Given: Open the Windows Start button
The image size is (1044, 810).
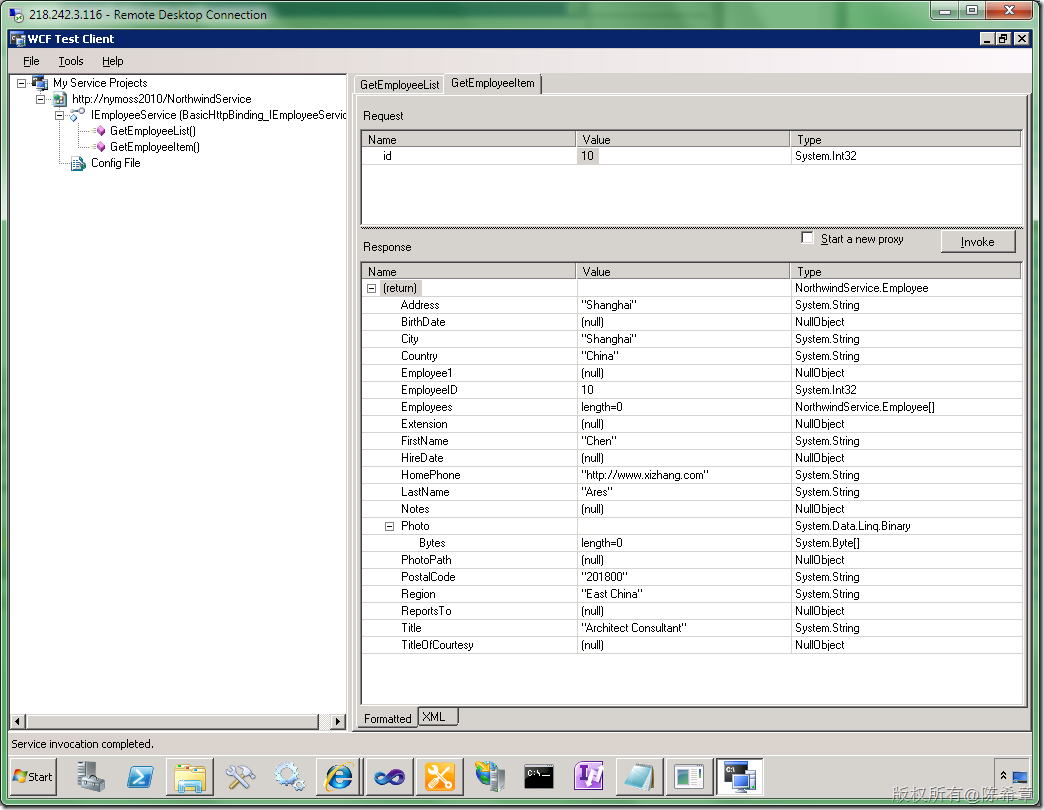Looking at the screenshot, I should coord(33,777).
